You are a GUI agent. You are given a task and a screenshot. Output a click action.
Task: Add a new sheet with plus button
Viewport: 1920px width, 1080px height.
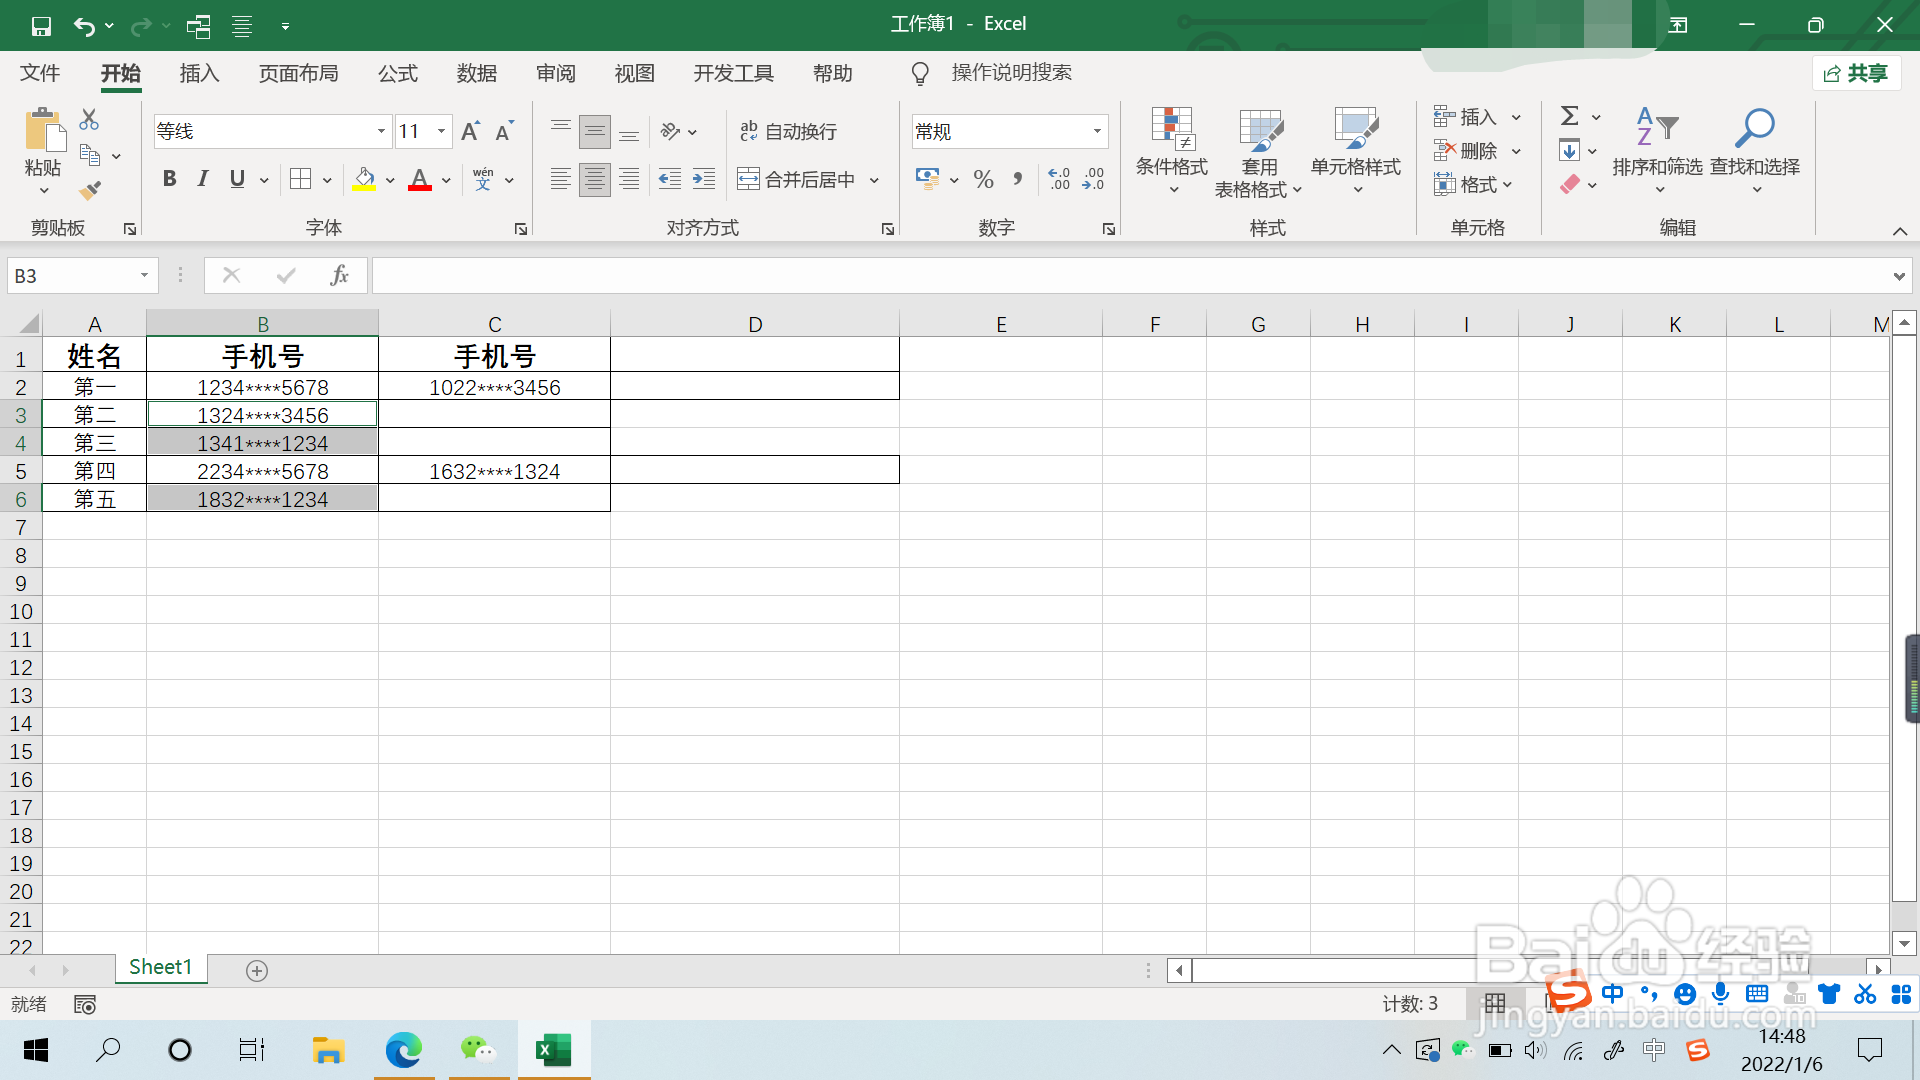click(257, 971)
